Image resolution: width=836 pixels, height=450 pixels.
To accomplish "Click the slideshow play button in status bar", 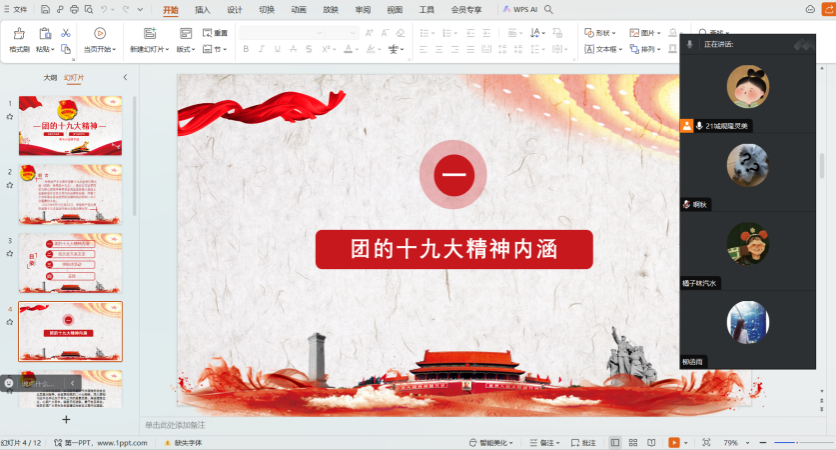I will pos(675,442).
